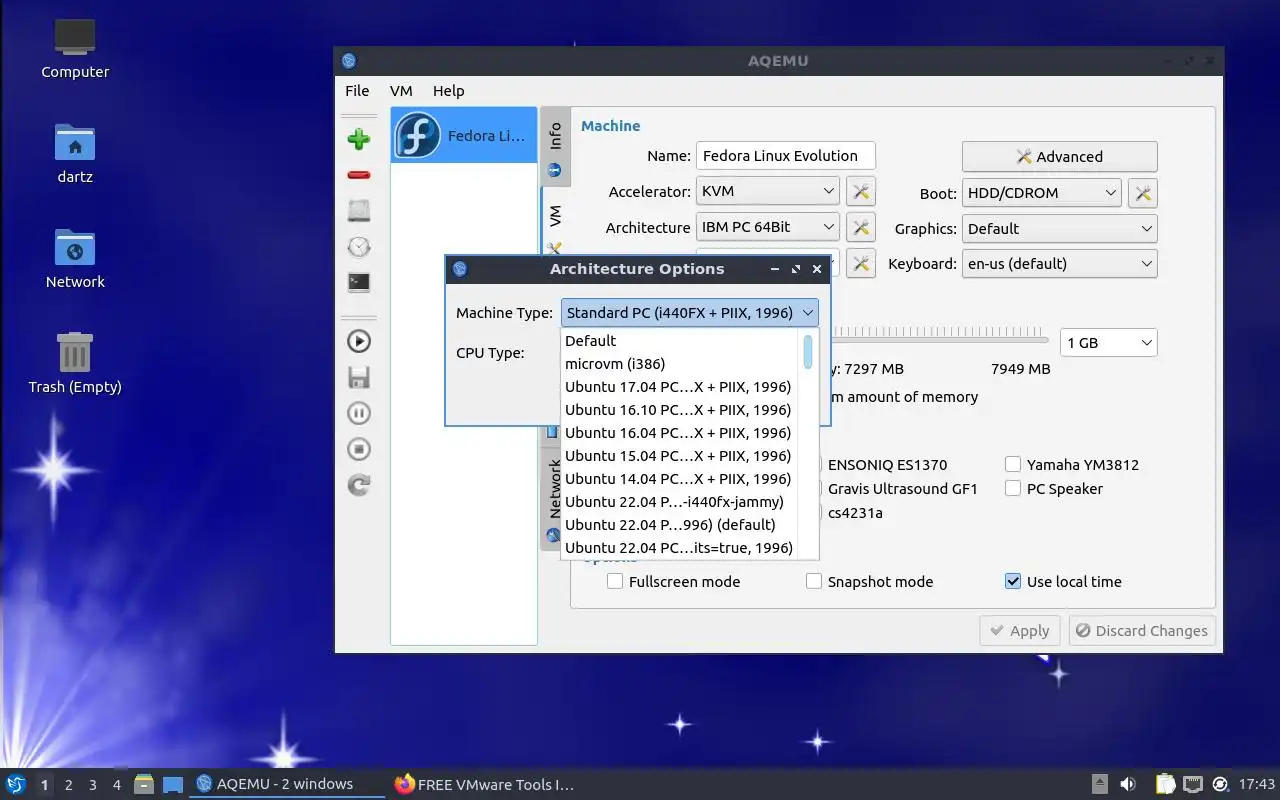Toggle Snapshot mode checkbox
The height and width of the screenshot is (800, 1280).
point(814,581)
